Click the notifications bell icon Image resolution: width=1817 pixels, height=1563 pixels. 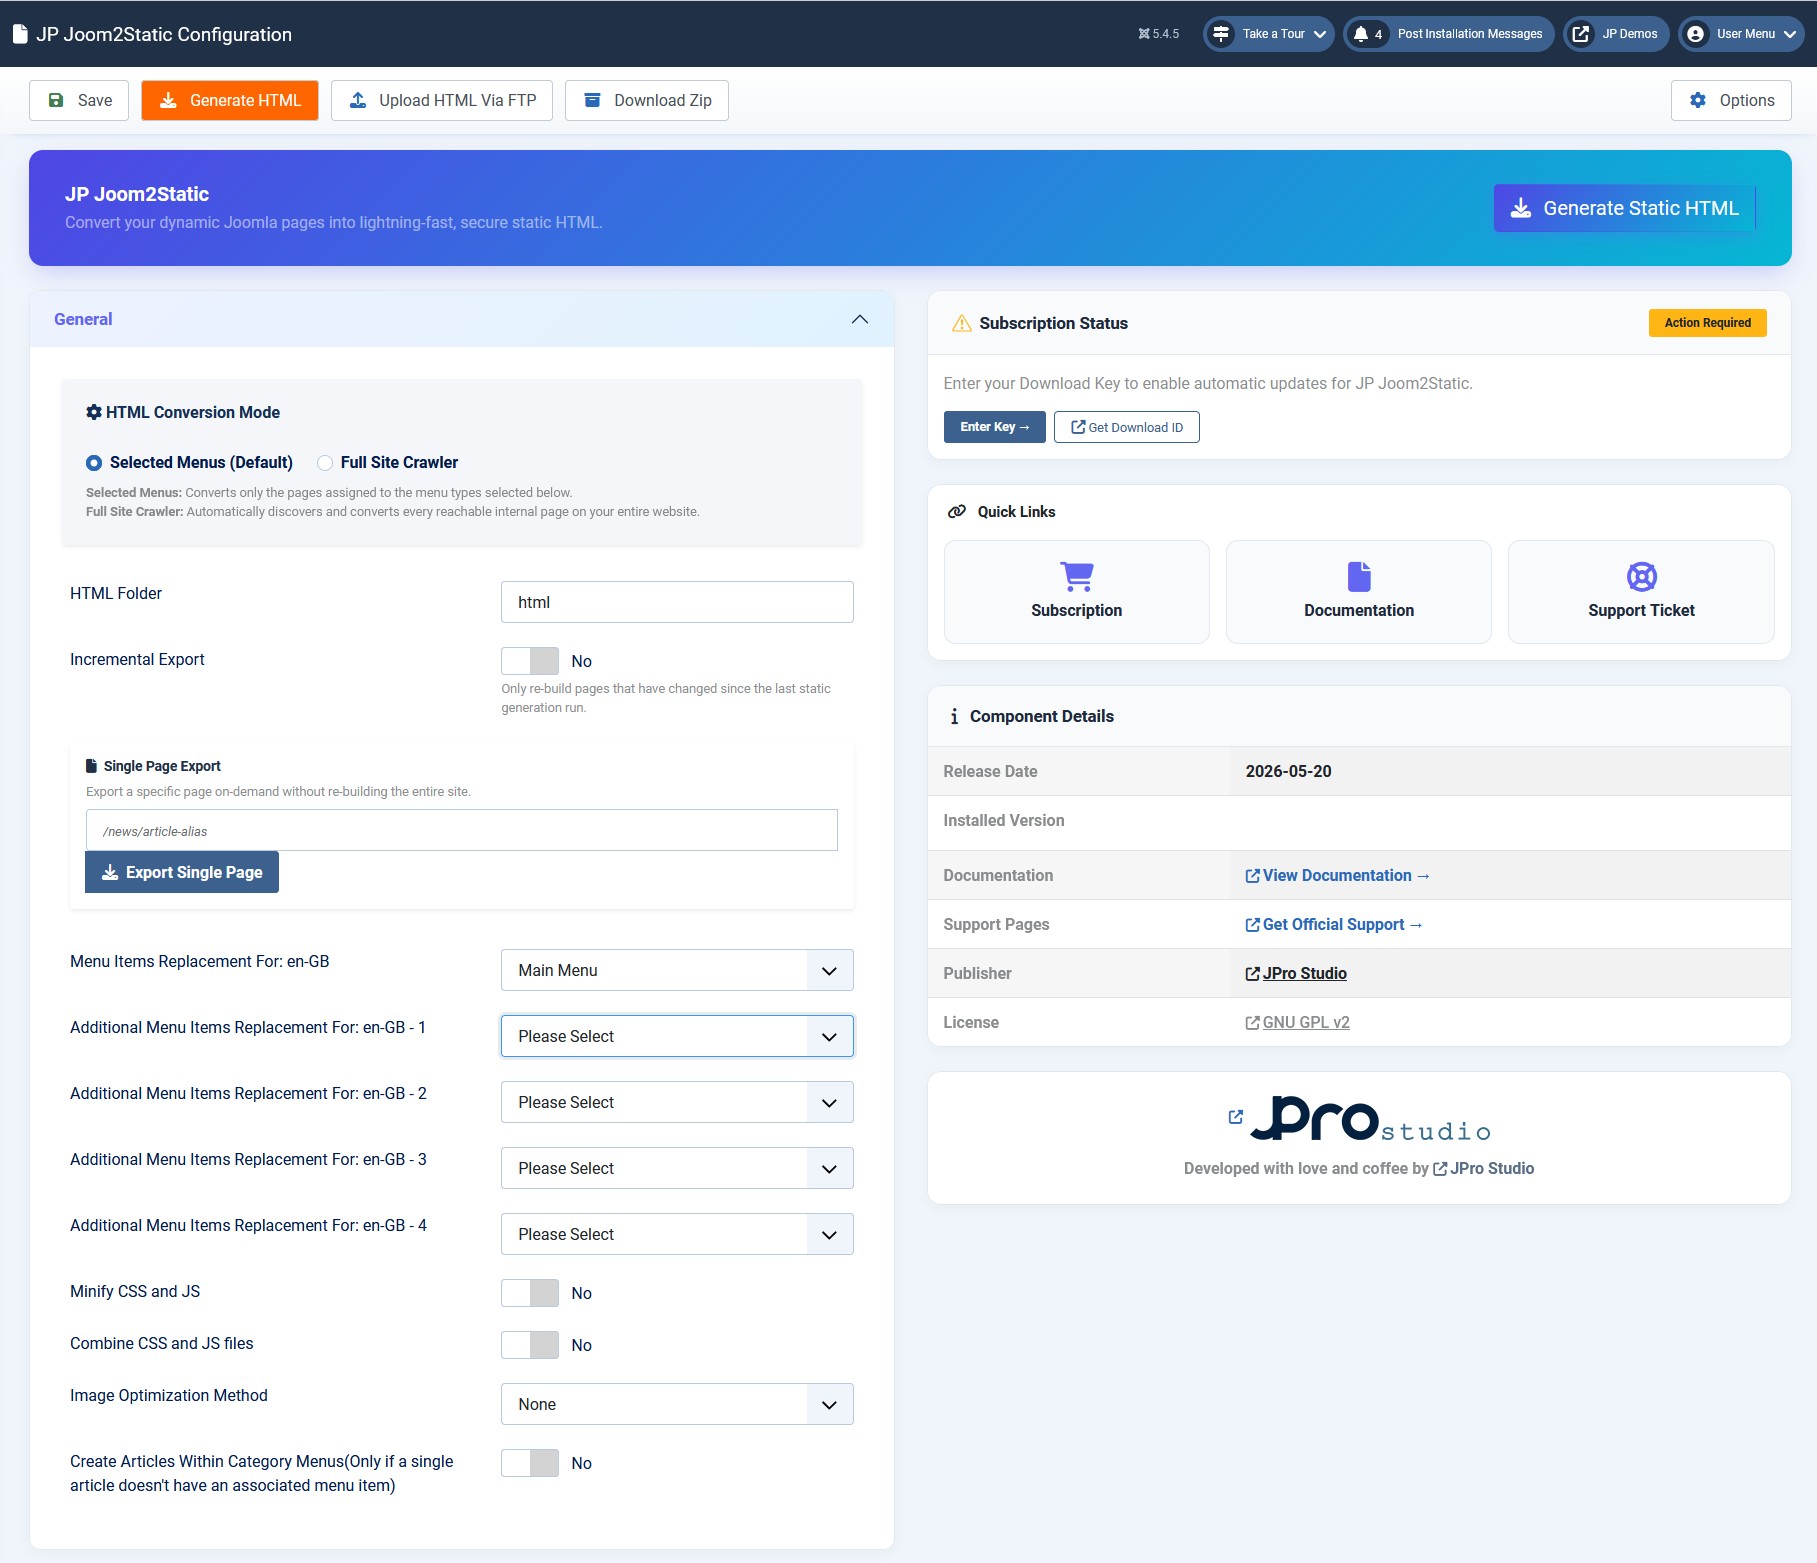click(1360, 34)
